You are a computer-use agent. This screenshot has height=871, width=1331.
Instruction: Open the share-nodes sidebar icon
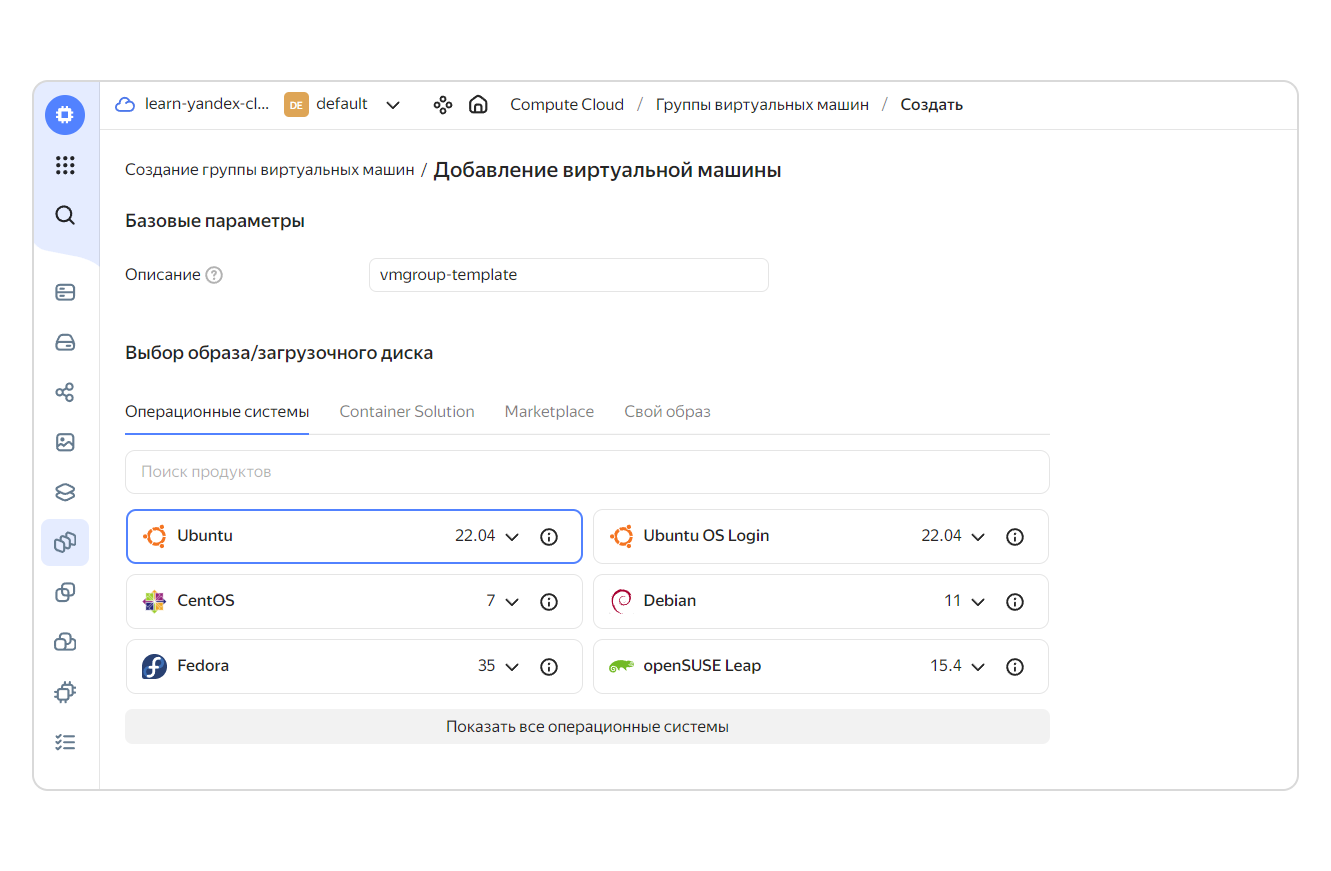(65, 392)
